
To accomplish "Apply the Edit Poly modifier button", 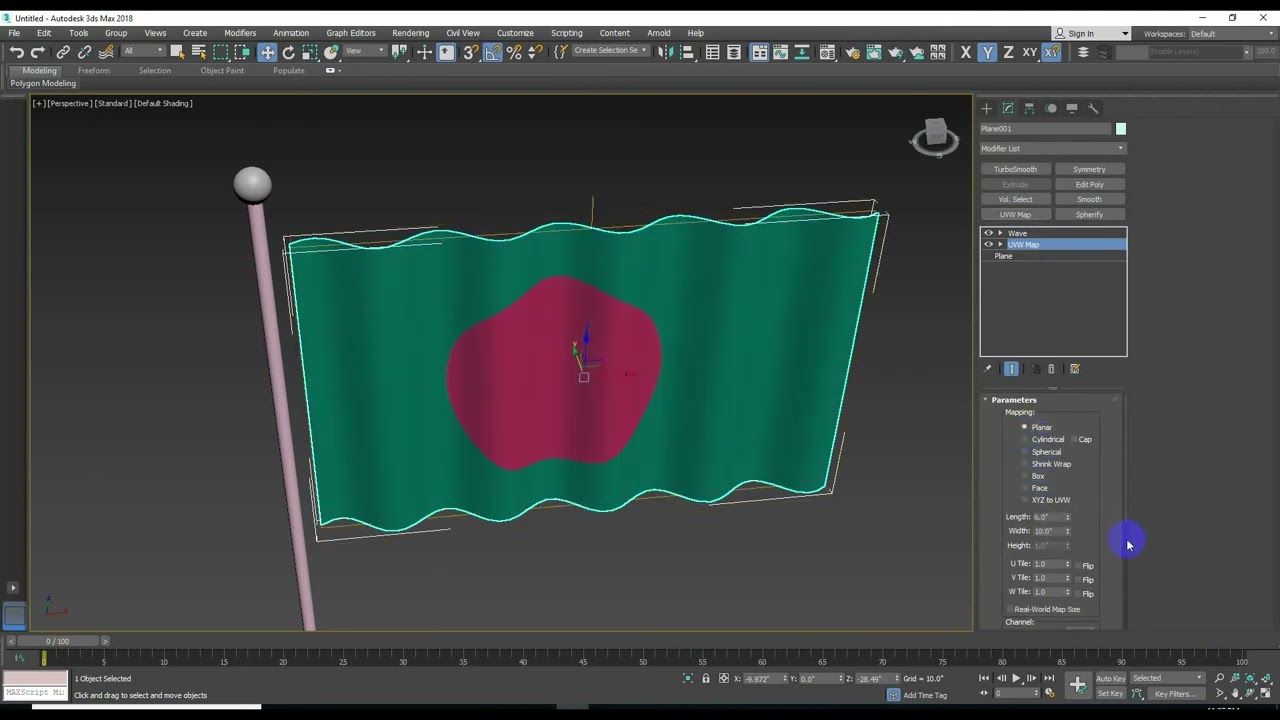I will click(x=1089, y=184).
